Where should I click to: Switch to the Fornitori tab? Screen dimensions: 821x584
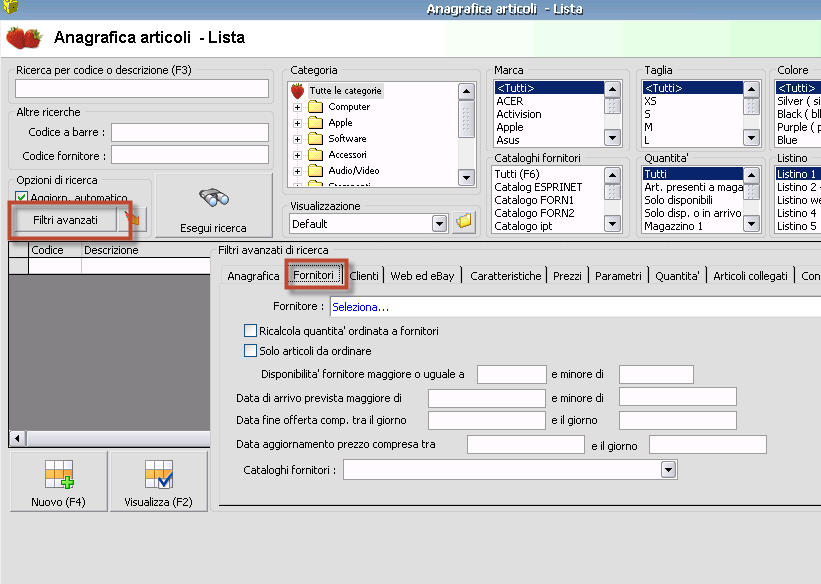click(x=314, y=275)
